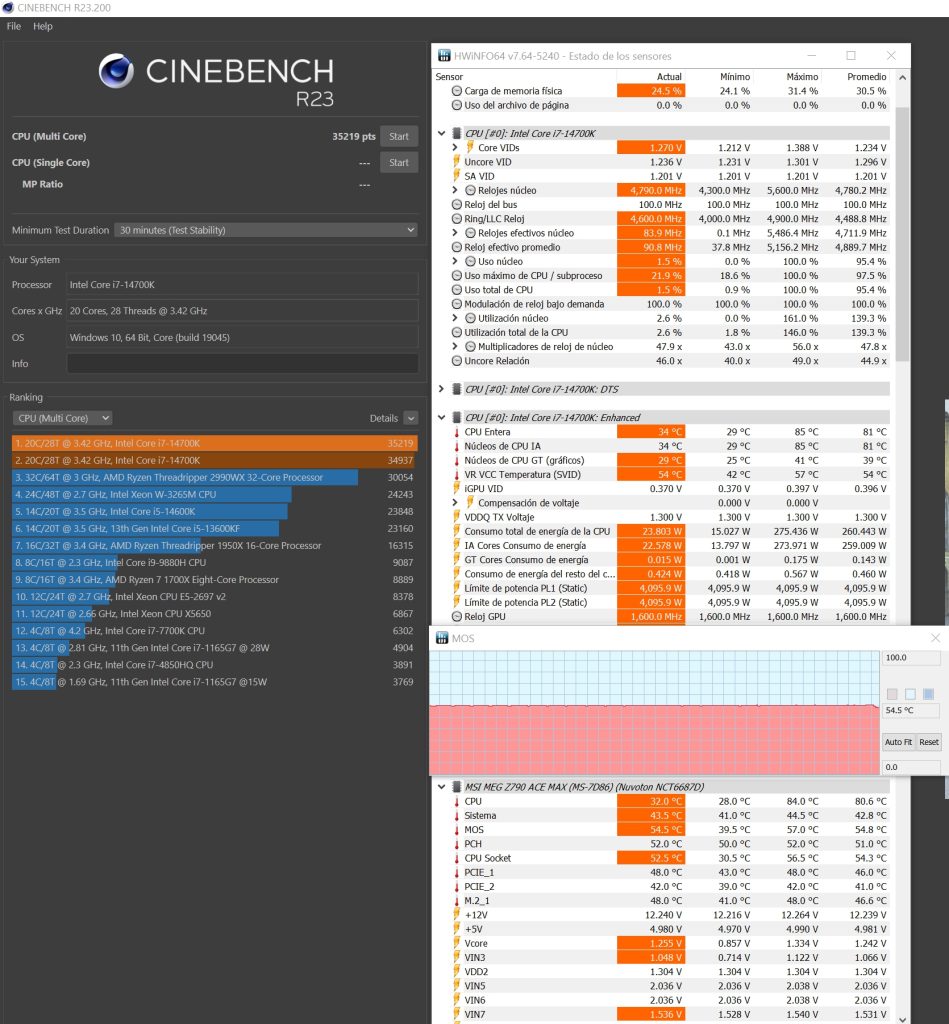Open the CPU (Multi Core) ranking dropdown
The image size is (949, 1024).
[x=63, y=418]
